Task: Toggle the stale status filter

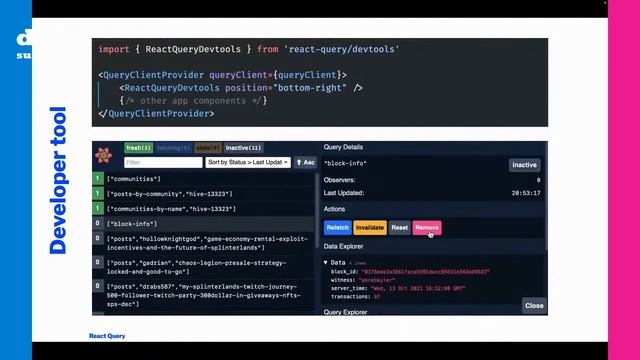Action: pyautogui.click(x=208, y=148)
